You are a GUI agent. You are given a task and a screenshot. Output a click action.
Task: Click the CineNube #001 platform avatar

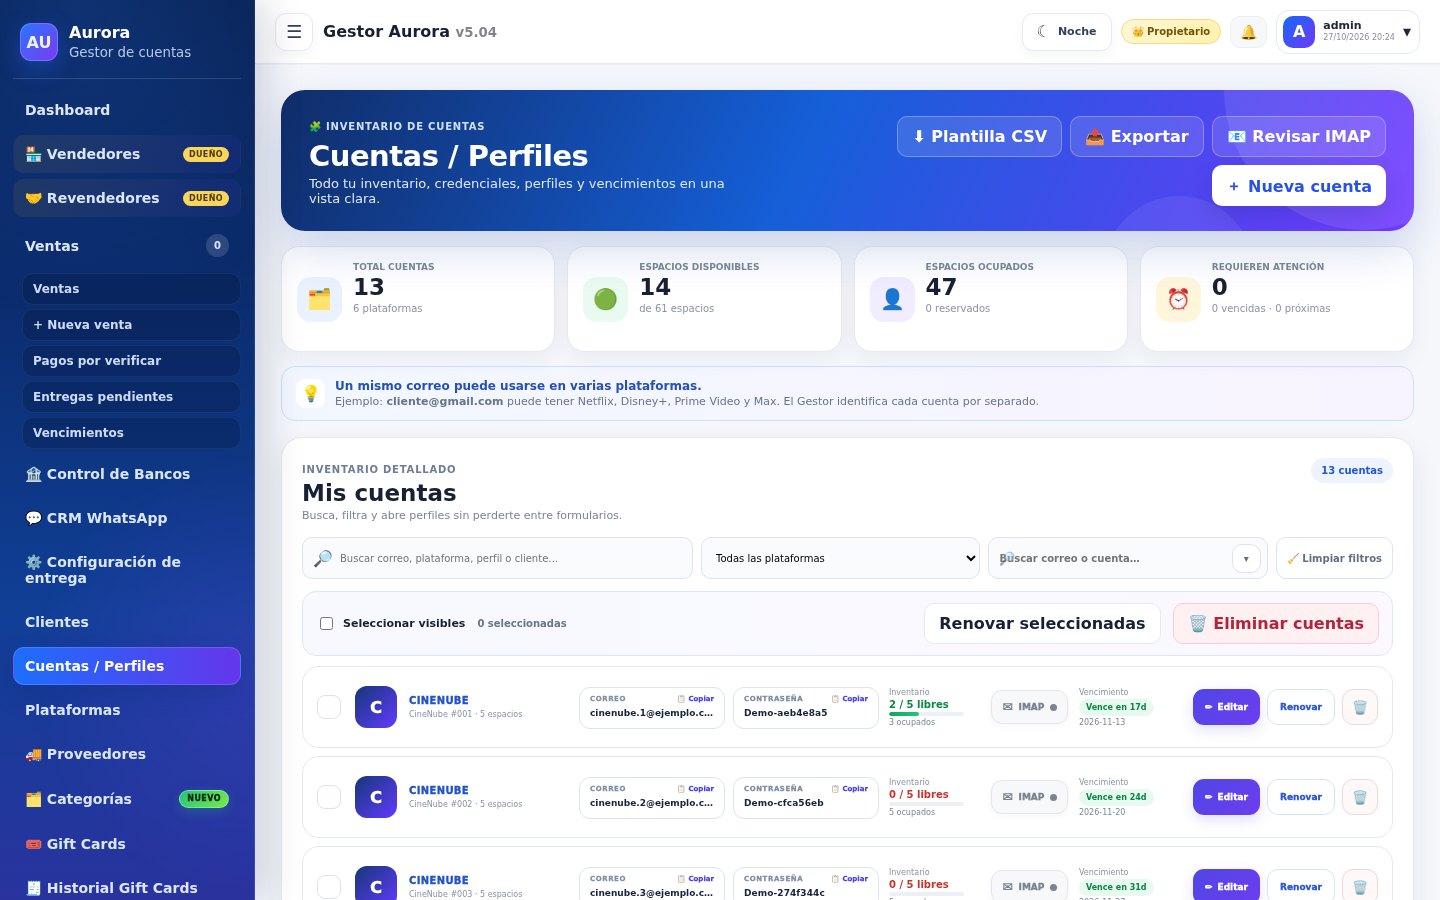(x=376, y=707)
